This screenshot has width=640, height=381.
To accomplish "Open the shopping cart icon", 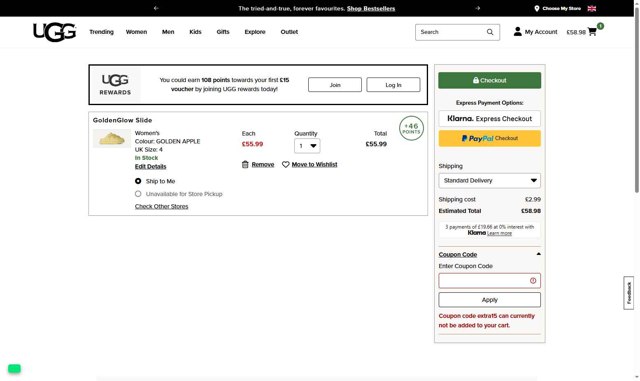I will click(x=592, y=32).
